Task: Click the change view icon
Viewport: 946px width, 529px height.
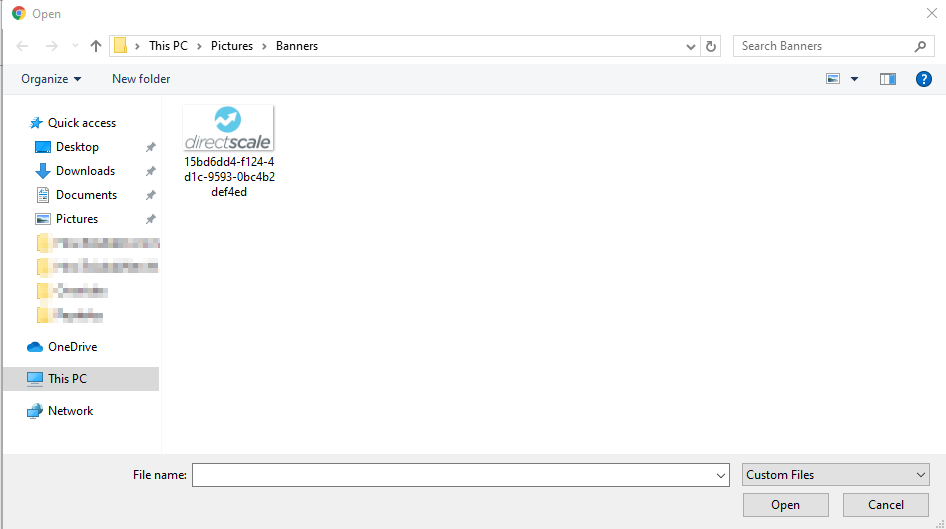Action: click(x=833, y=79)
